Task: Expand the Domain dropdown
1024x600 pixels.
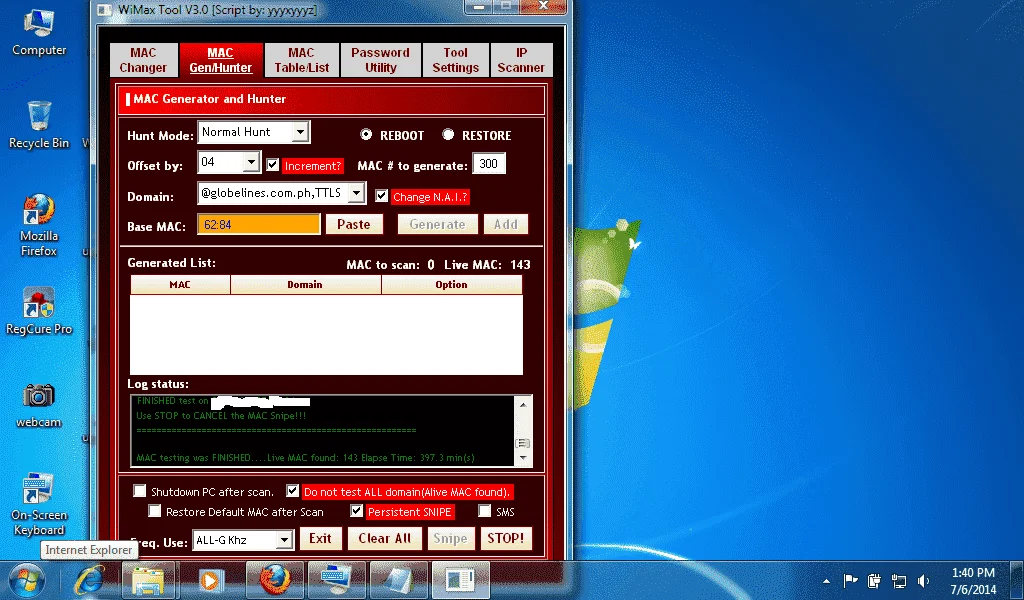Action: [x=357, y=193]
